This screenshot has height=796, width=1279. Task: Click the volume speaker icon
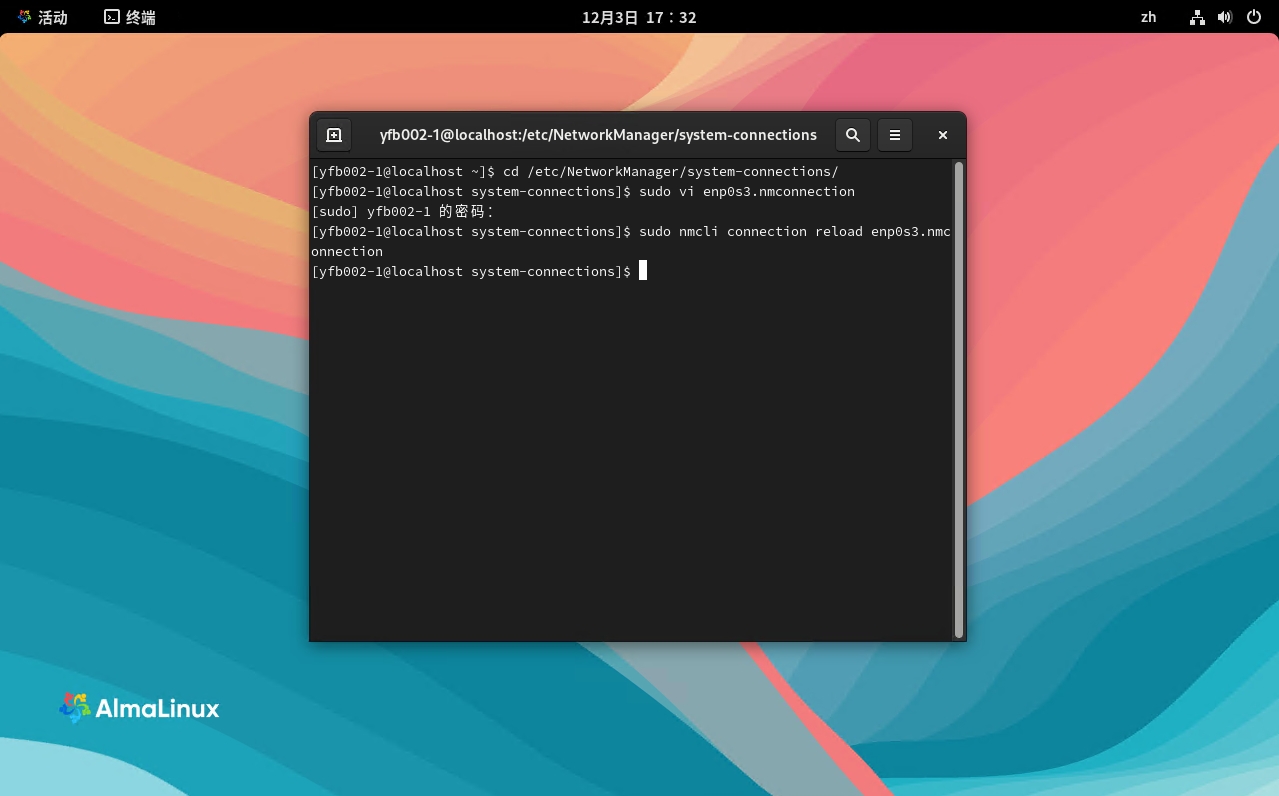1225,17
